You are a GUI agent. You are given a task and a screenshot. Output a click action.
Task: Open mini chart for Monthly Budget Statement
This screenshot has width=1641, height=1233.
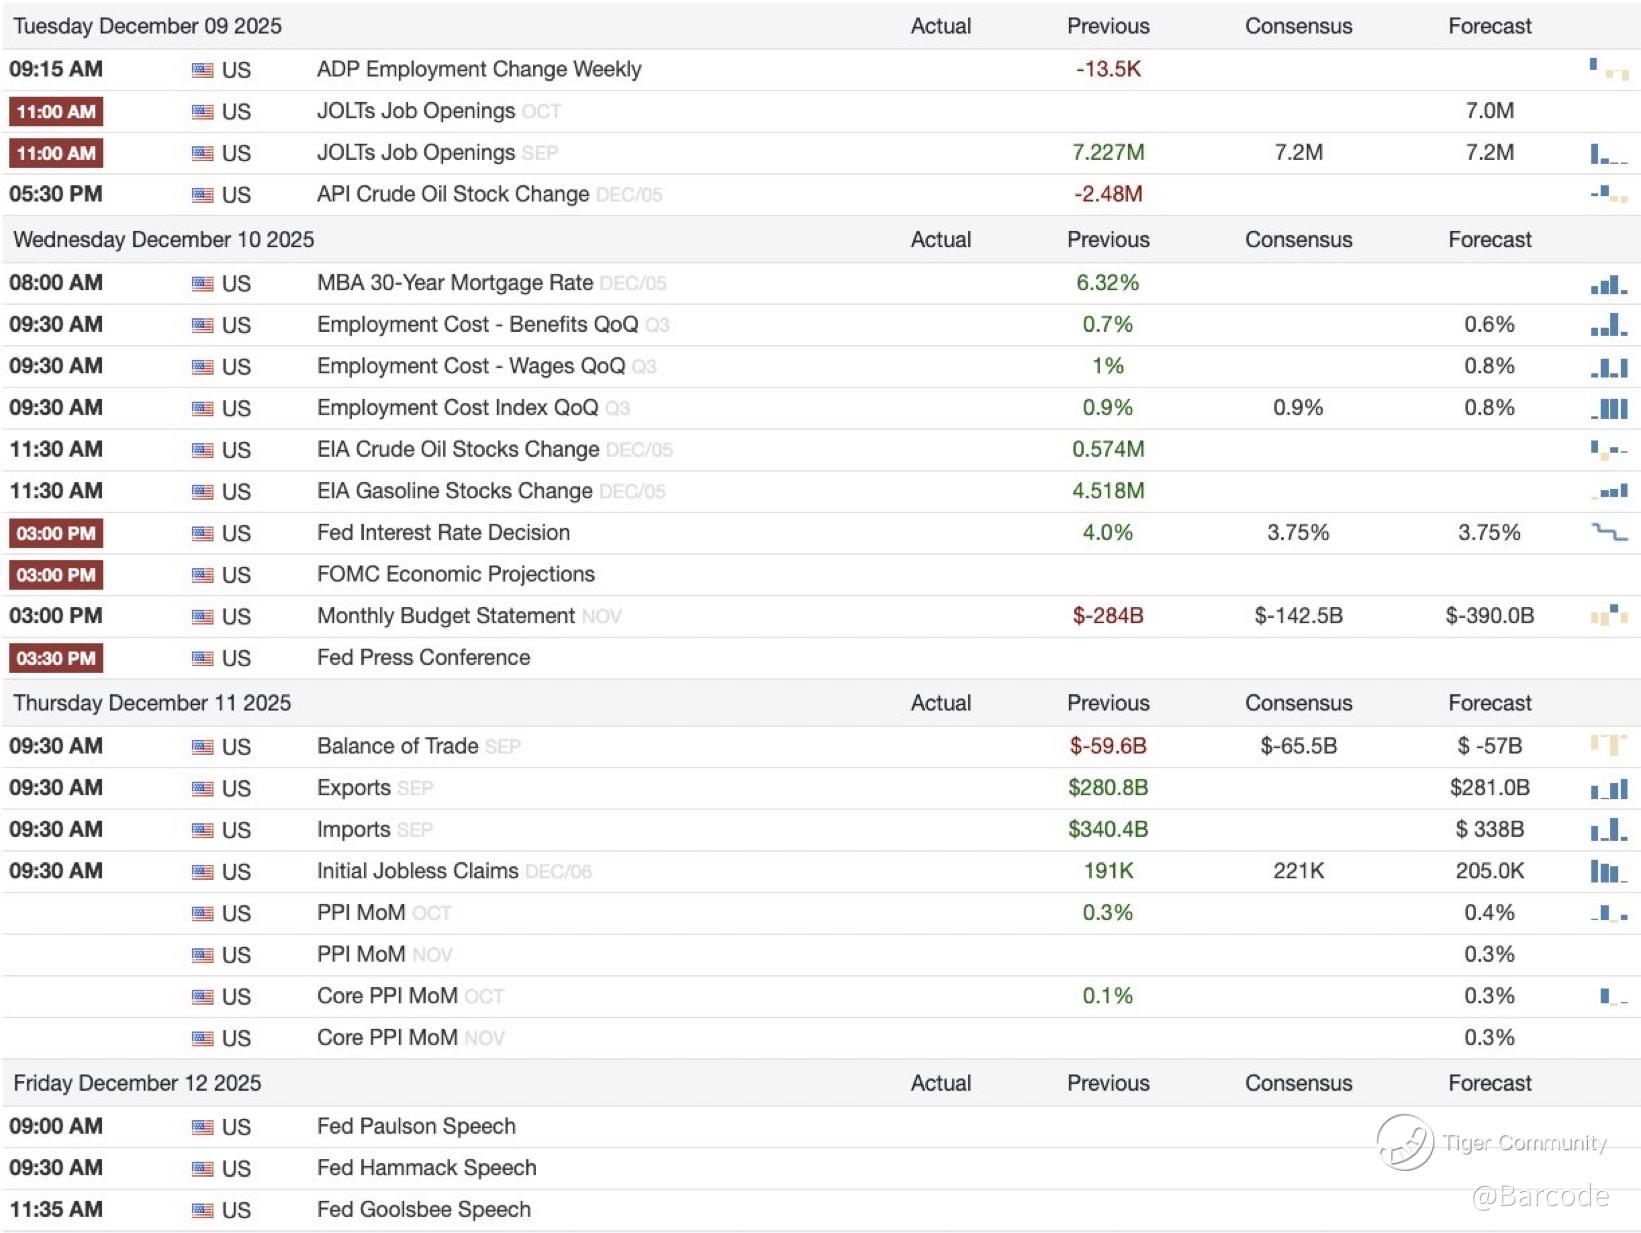pos(1608,616)
